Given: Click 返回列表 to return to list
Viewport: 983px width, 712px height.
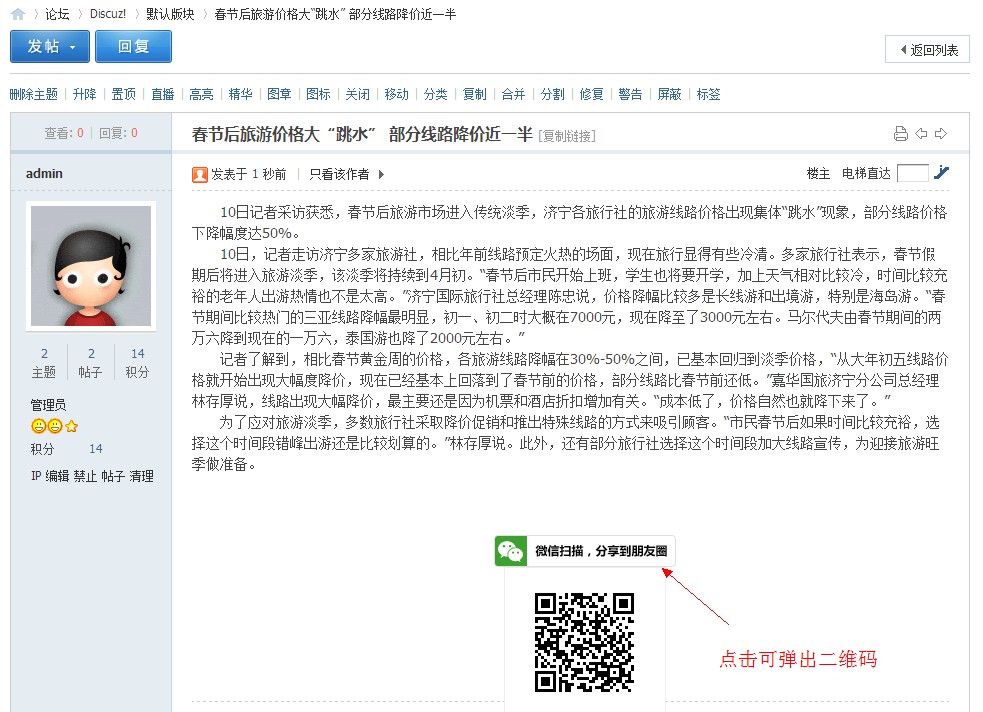Looking at the screenshot, I should pyautogui.click(x=927, y=50).
